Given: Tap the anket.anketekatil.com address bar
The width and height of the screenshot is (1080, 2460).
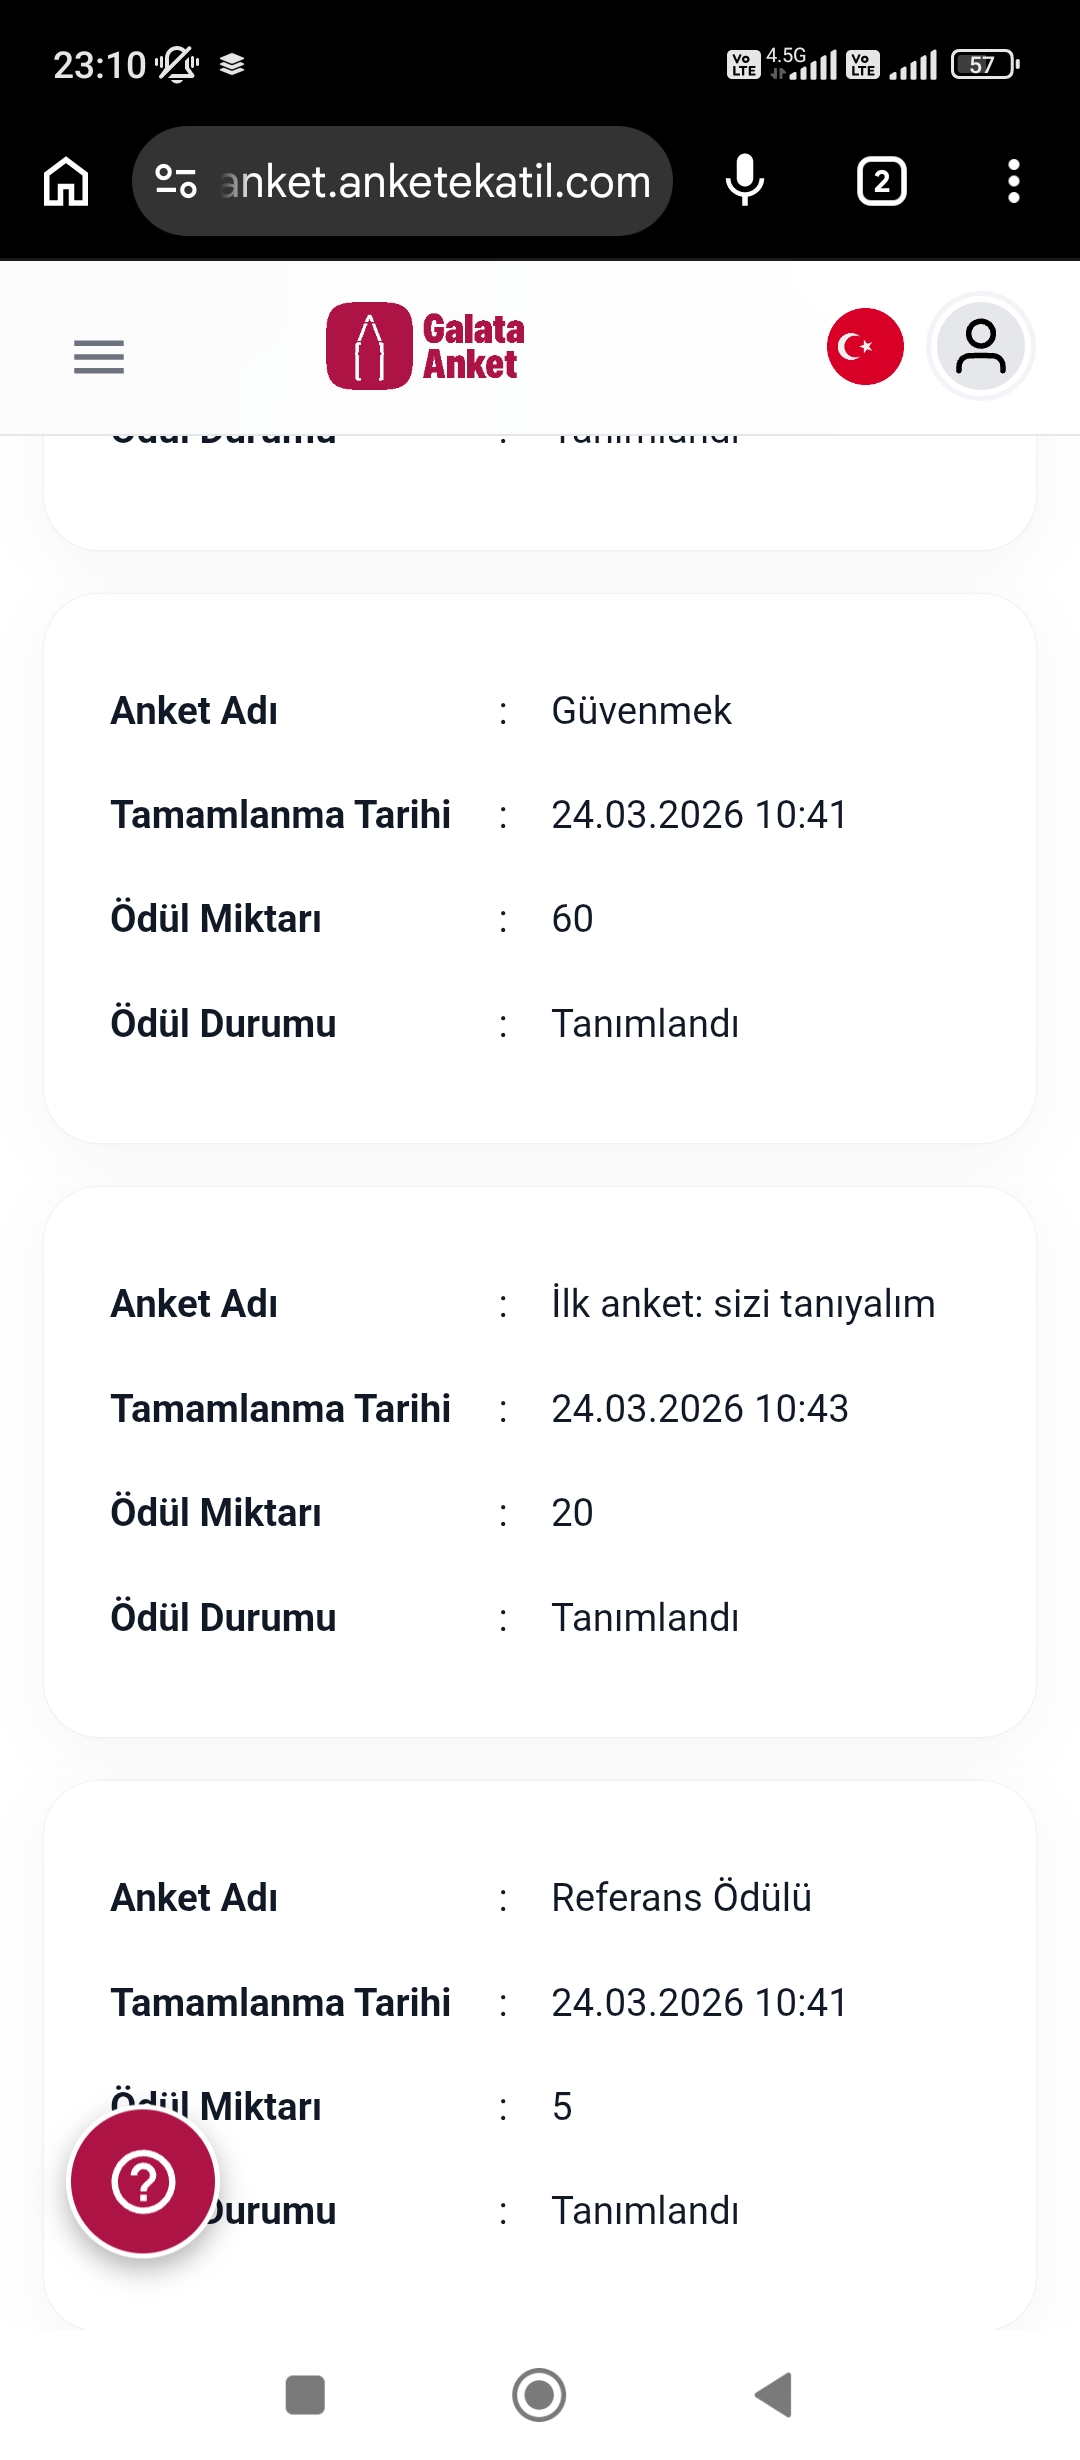Looking at the screenshot, I should [x=402, y=181].
